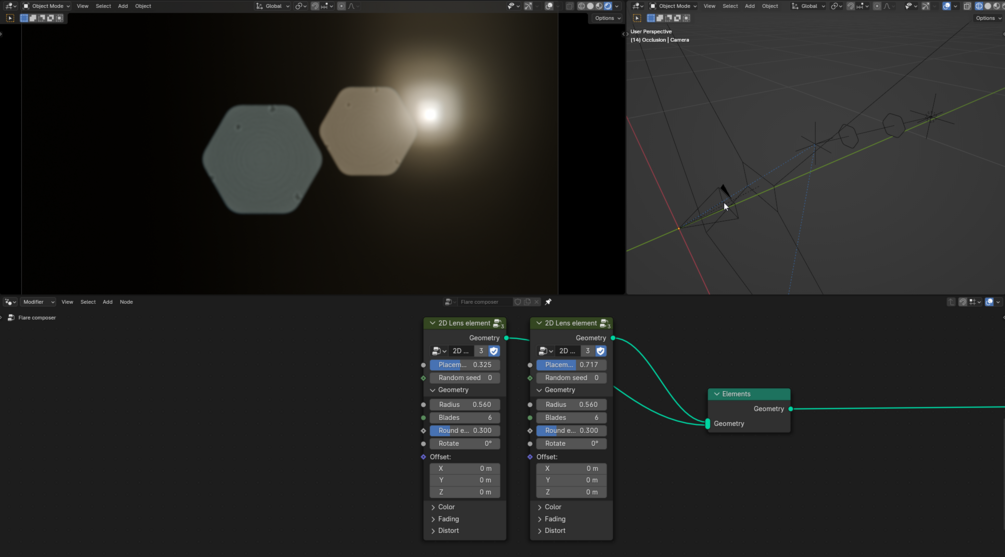Select rendered shading mode in left viewport
The height and width of the screenshot is (557, 1005).
pos(608,6)
